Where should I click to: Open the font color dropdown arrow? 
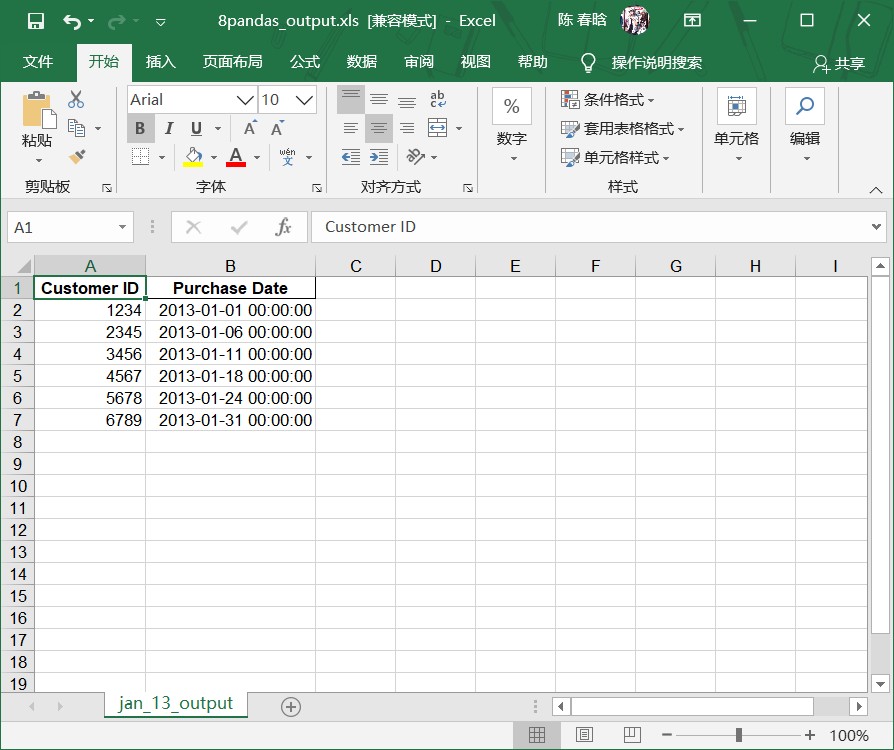pyautogui.click(x=257, y=157)
